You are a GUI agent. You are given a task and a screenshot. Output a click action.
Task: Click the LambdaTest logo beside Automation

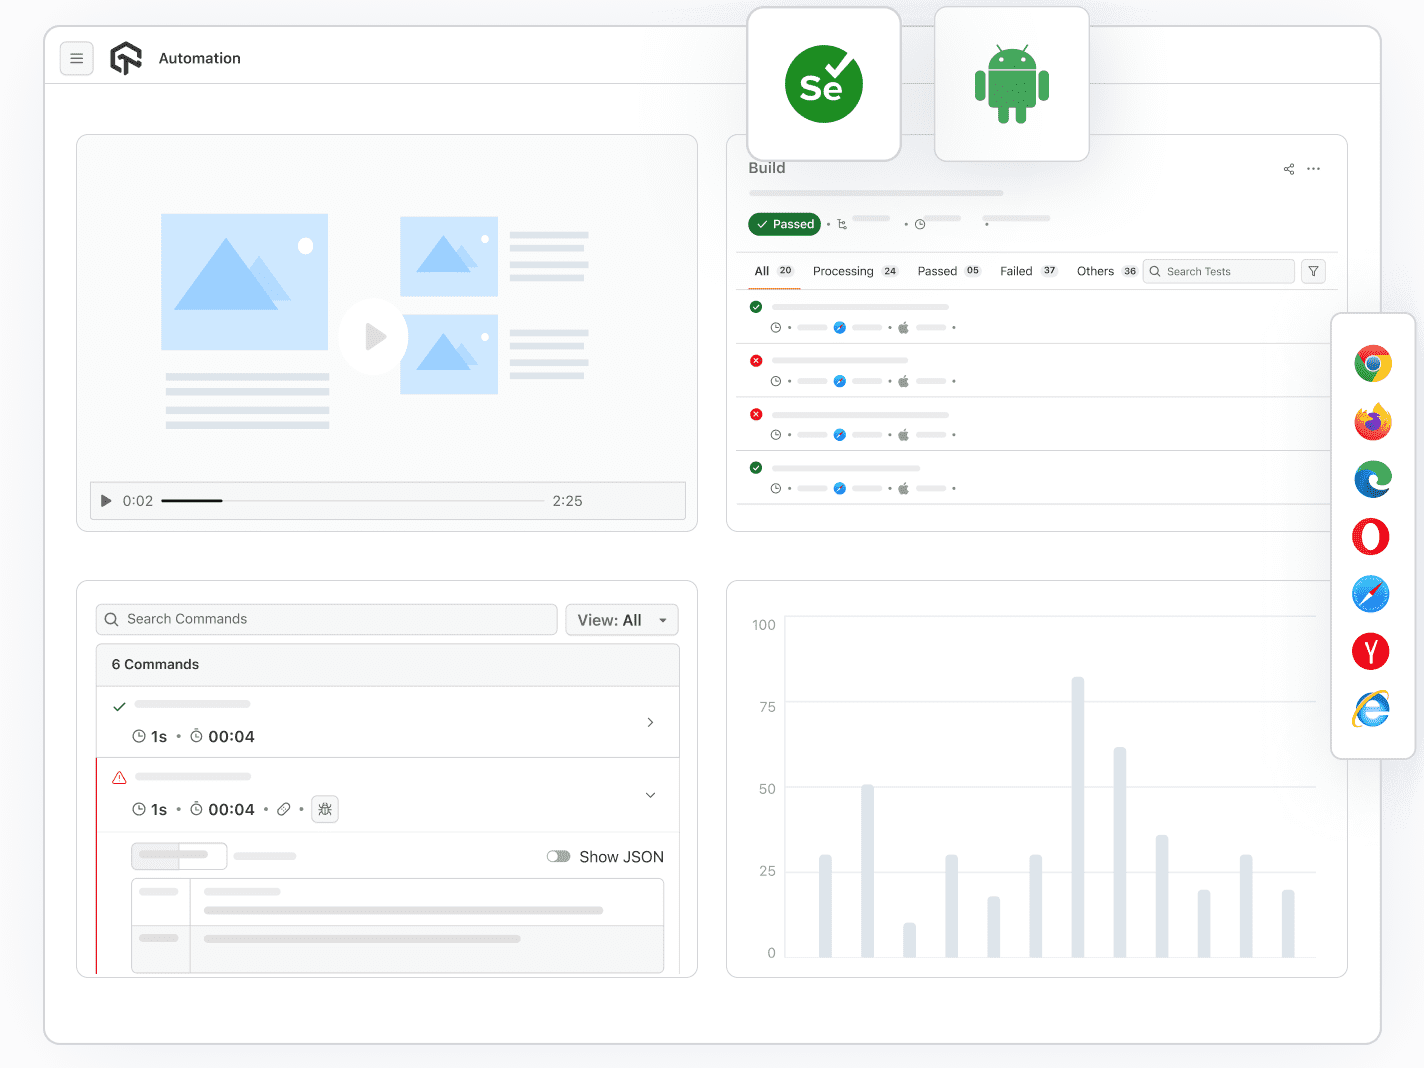pos(126,58)
